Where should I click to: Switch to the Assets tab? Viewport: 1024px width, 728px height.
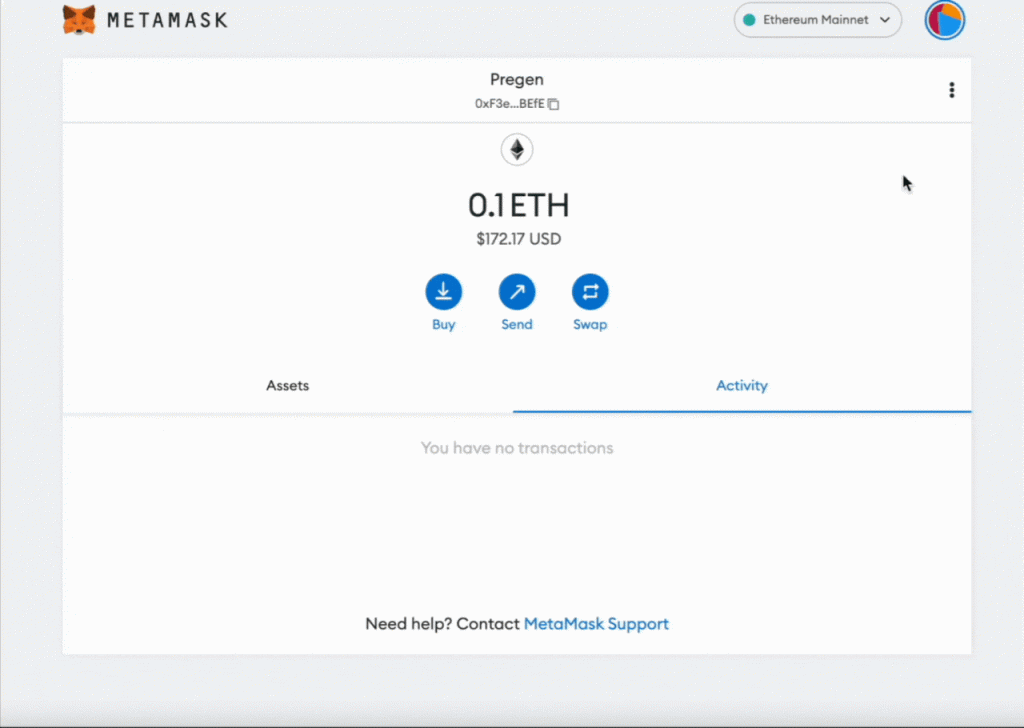[287, 386]
